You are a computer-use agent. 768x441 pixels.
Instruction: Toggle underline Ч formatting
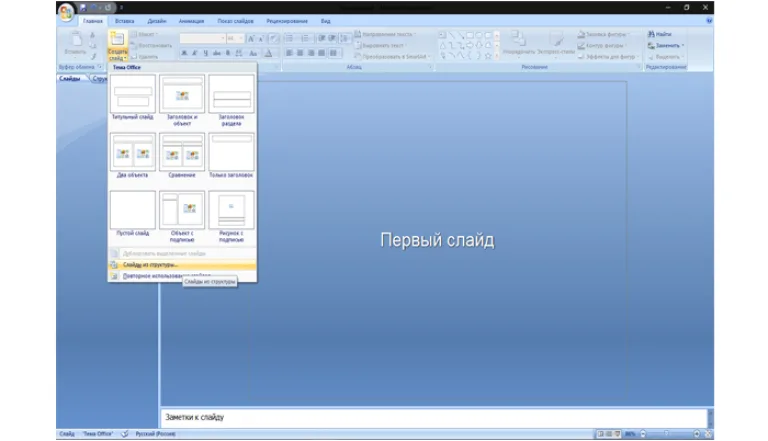click(205, 53)
